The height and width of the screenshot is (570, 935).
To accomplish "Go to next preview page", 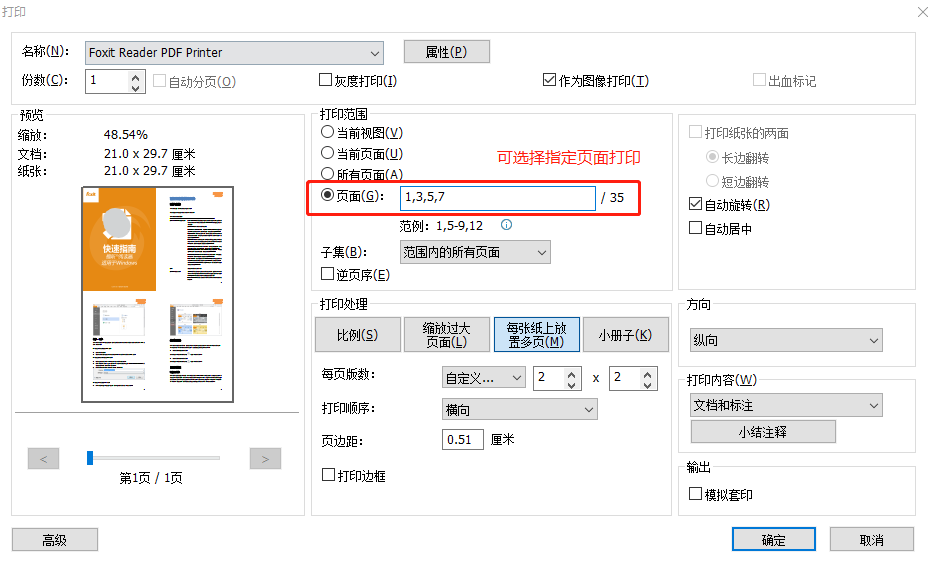I will coord(265,459).
